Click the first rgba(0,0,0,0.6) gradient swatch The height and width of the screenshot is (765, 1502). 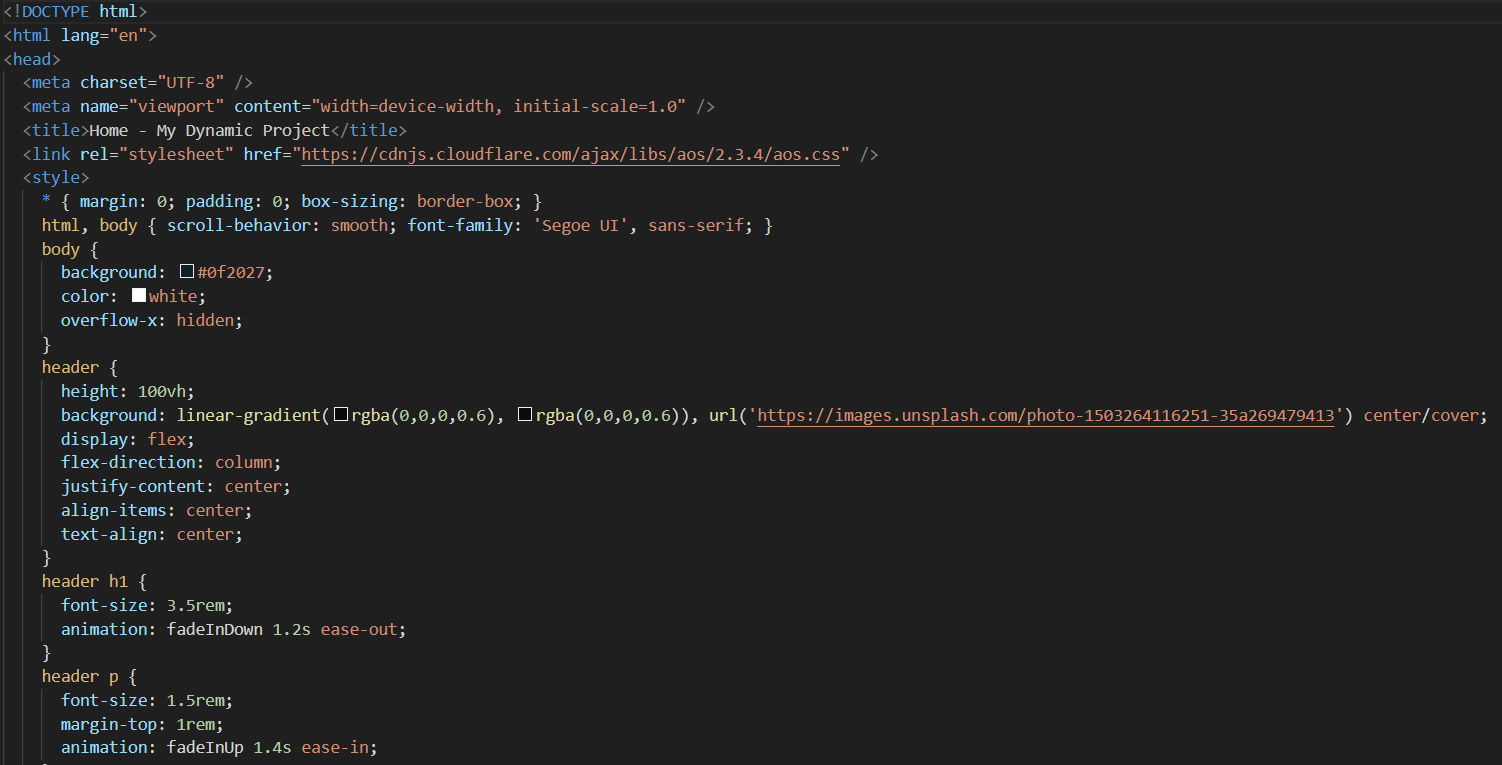pyautogui.click(x=341, y=415)
